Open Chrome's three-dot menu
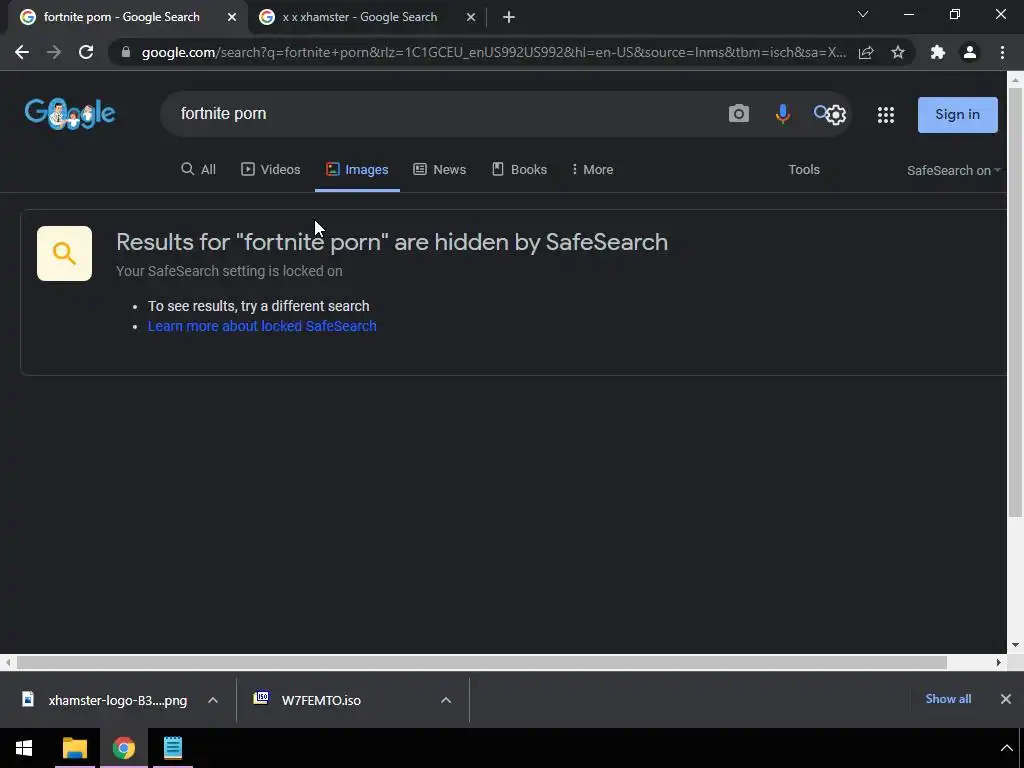 pyautogui.click(x=1002, y=52)
